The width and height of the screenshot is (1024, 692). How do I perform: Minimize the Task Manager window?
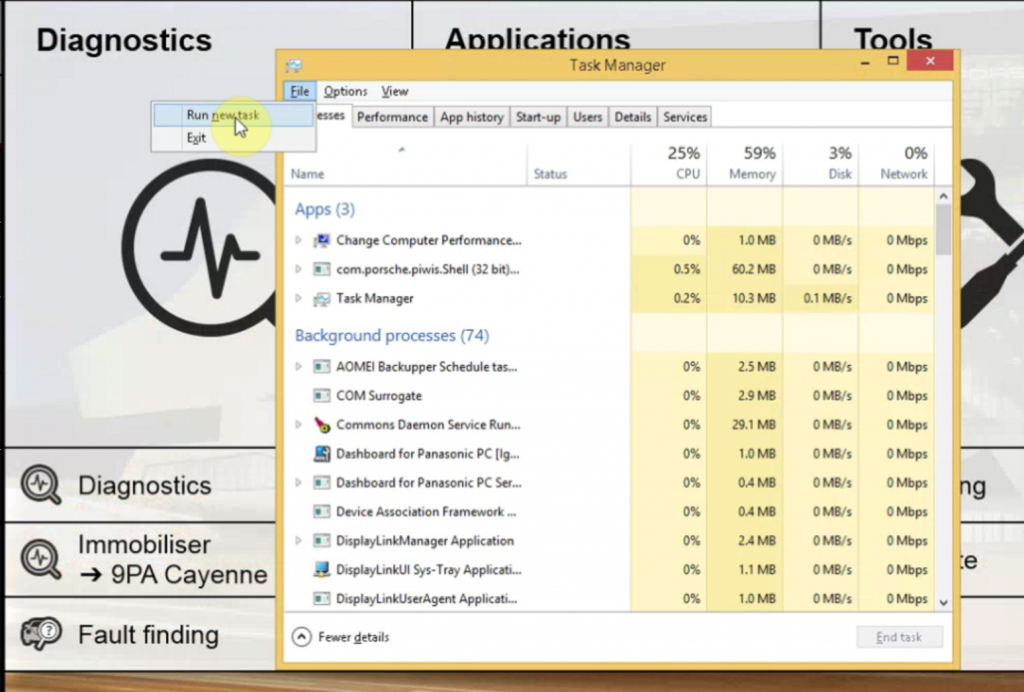865,62
